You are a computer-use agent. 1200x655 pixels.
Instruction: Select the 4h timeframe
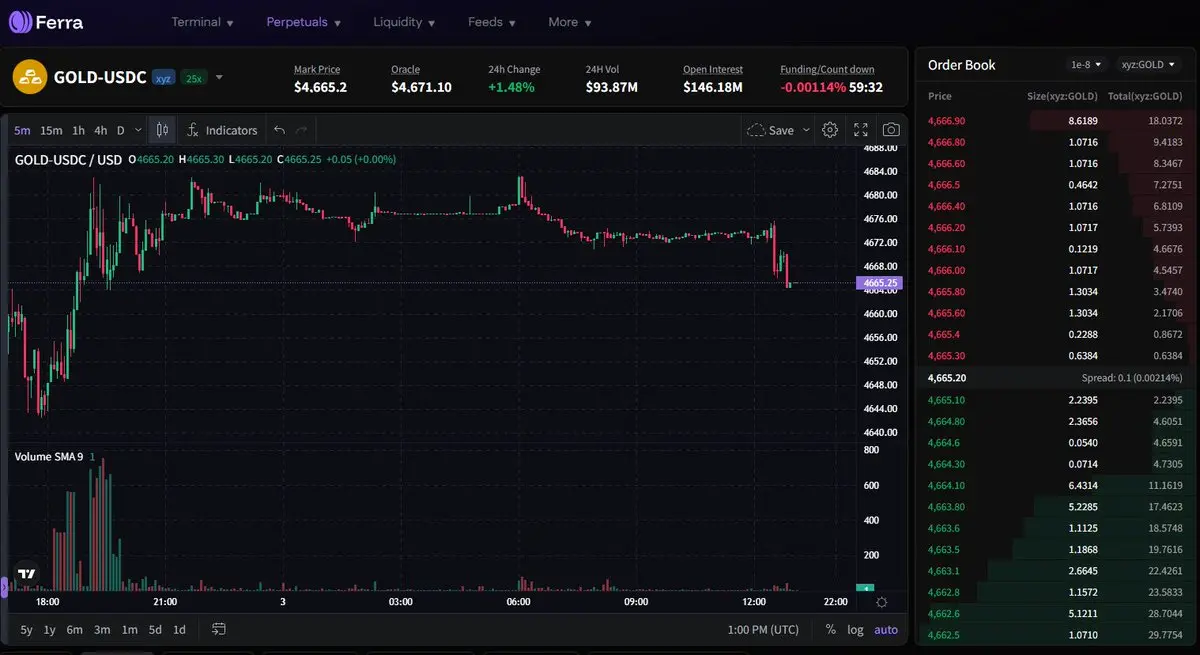click(x=101, y=130)
